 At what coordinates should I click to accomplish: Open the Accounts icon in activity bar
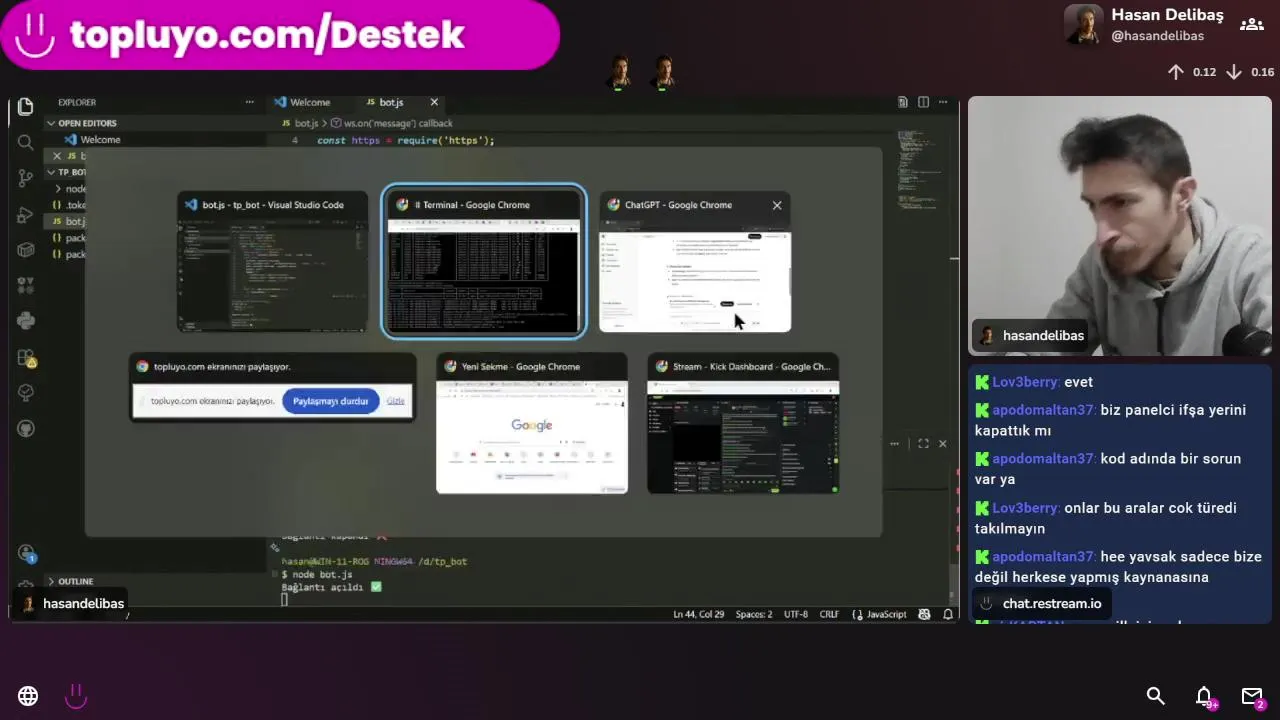pos(26,553)
